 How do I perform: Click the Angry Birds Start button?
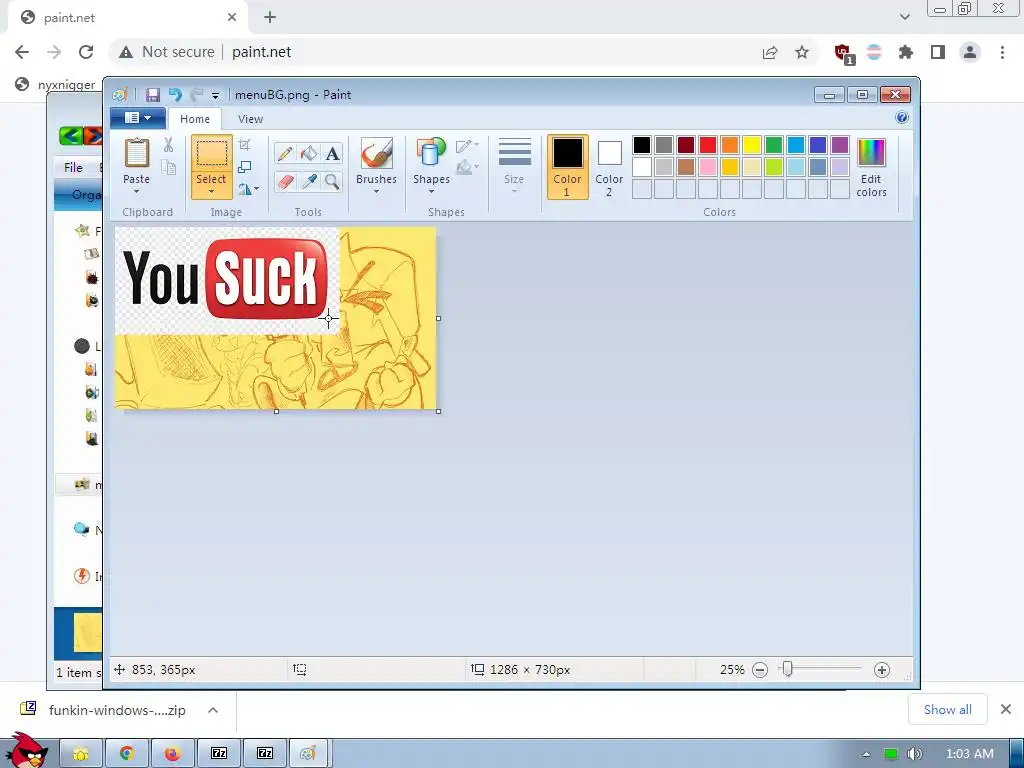click(26, 751)
